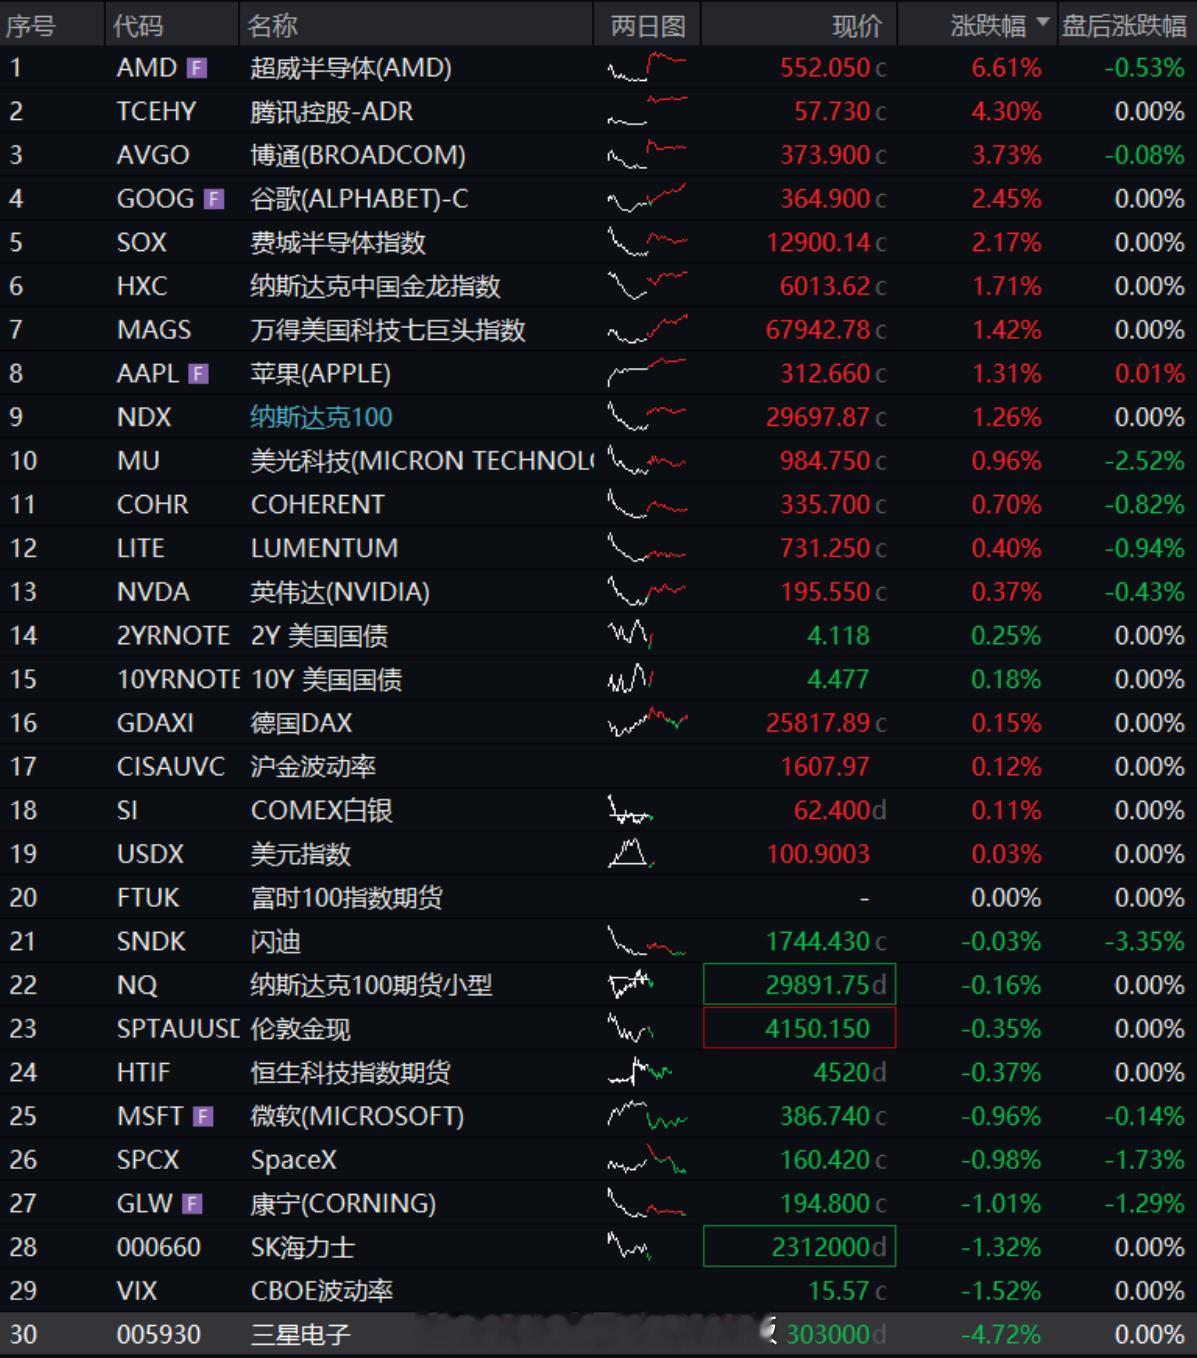Image resolution: width=1197 pixels, height=1358 pixels.
Task: Click the SK海力士 price cell 2312000
Action: pyautogui.click(x=800, y=1247)
